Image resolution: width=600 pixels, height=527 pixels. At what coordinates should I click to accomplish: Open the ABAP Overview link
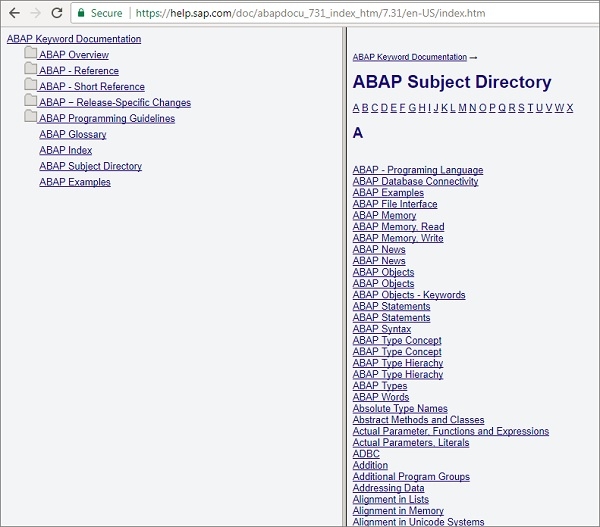click(x=74, y=55)
